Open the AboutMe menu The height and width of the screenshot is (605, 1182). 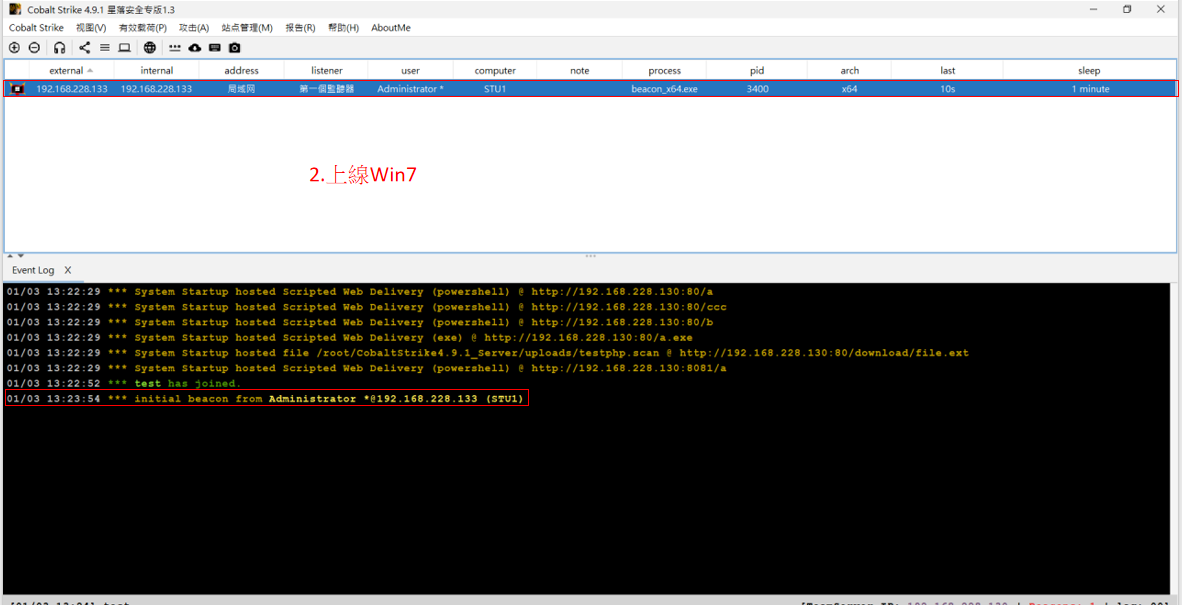tap(390, 28)
